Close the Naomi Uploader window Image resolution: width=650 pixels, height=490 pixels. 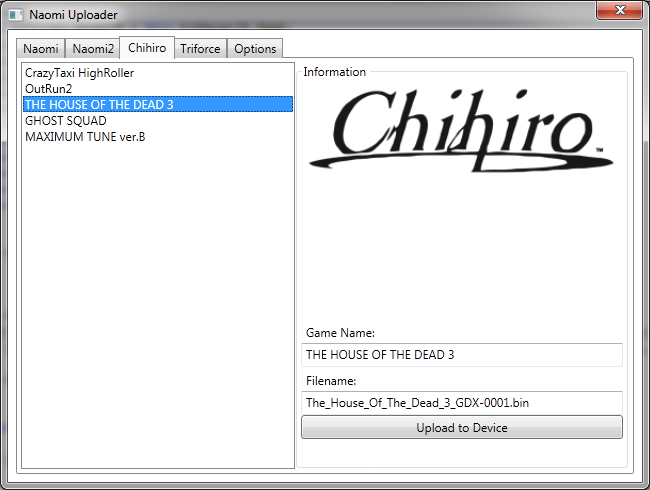coord(619,10)
